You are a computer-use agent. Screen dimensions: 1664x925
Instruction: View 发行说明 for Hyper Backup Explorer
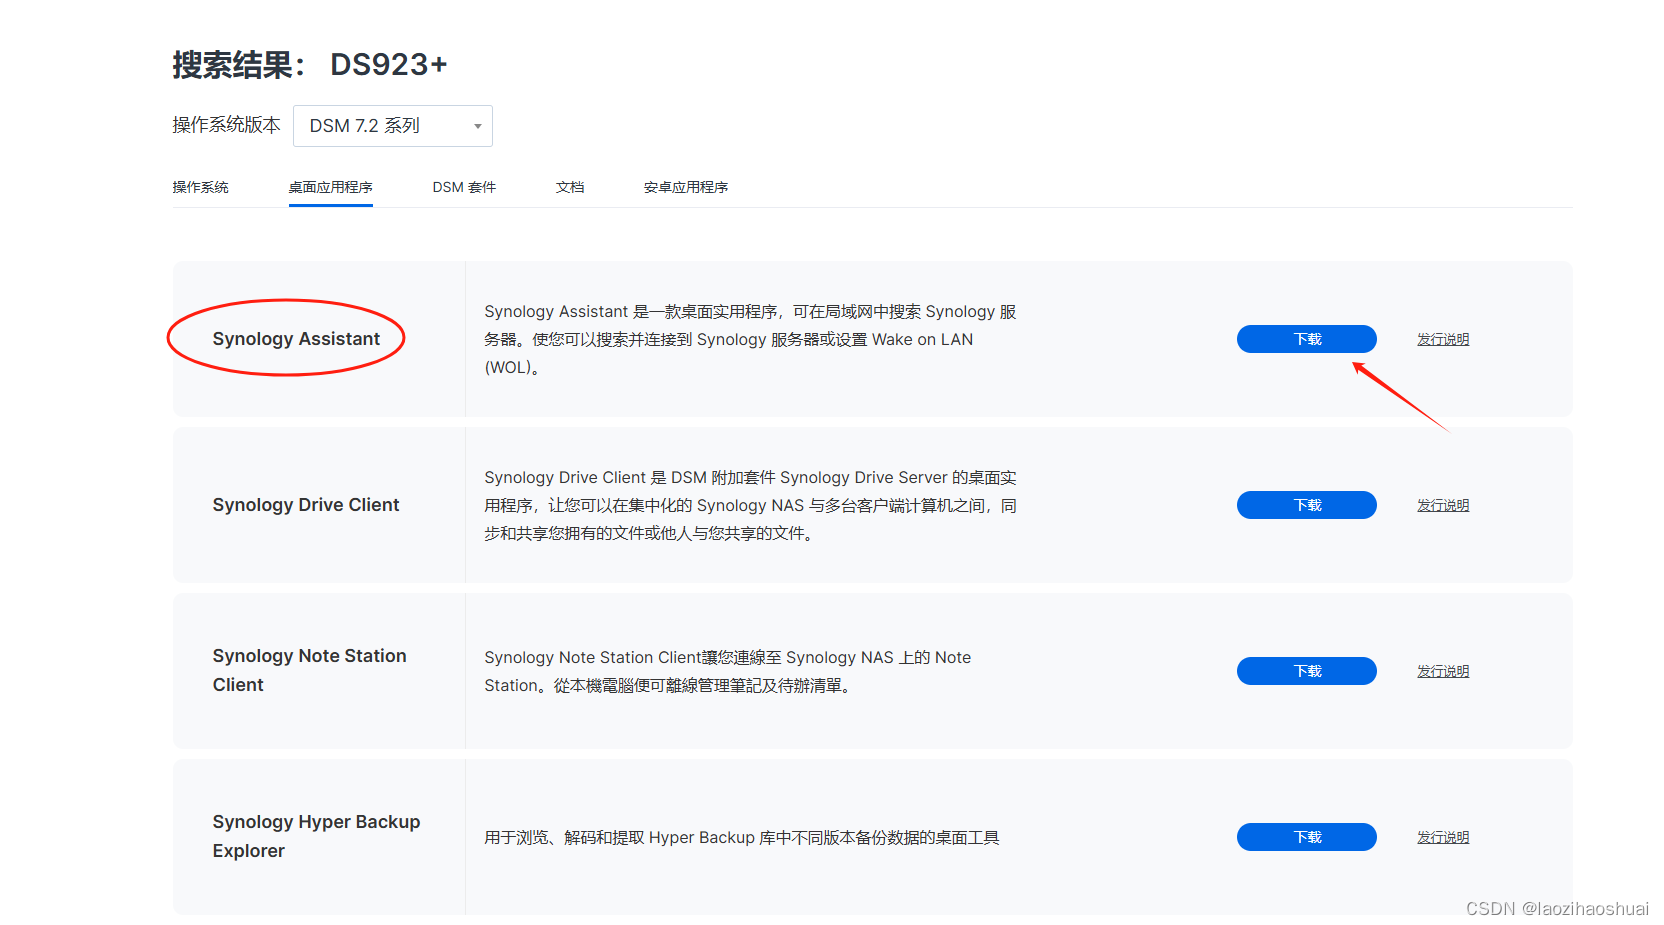(x=1443, y=837)
